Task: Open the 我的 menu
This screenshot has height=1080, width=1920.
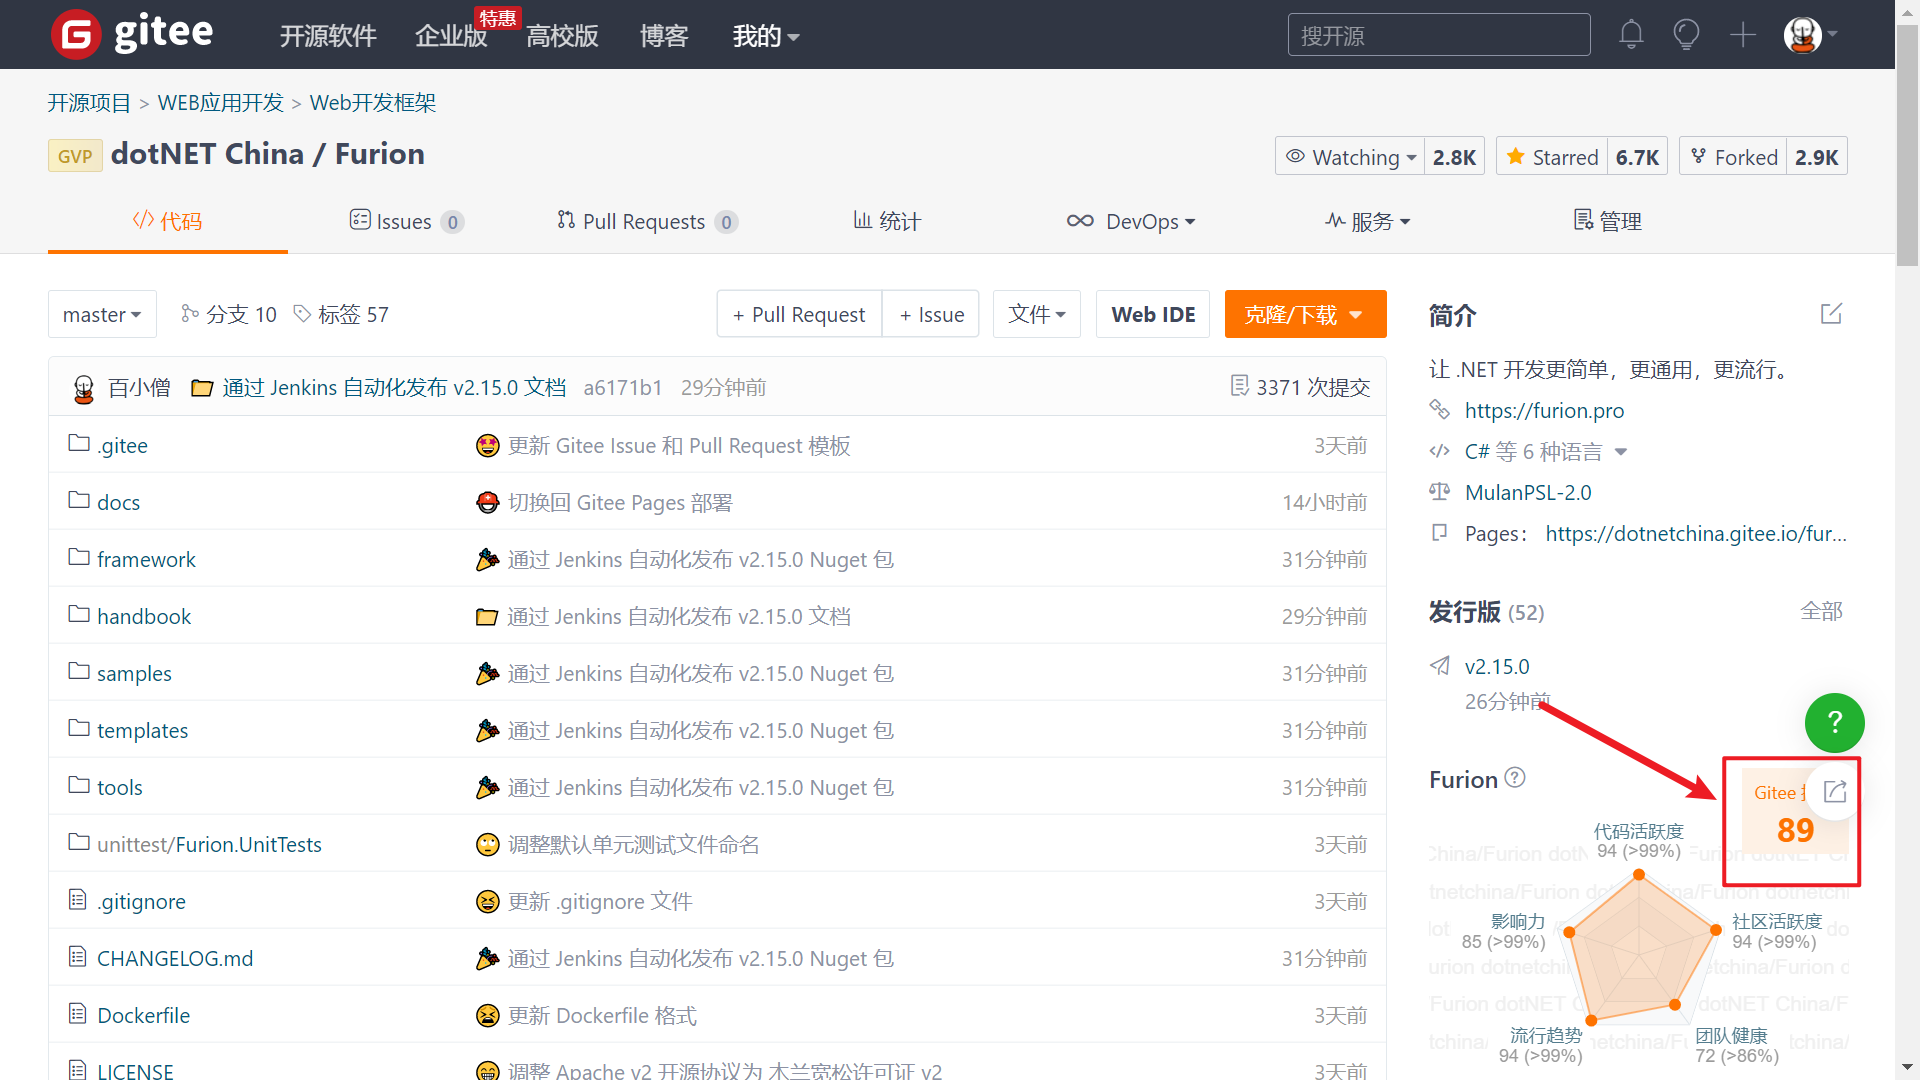Action: click(766, 36)
